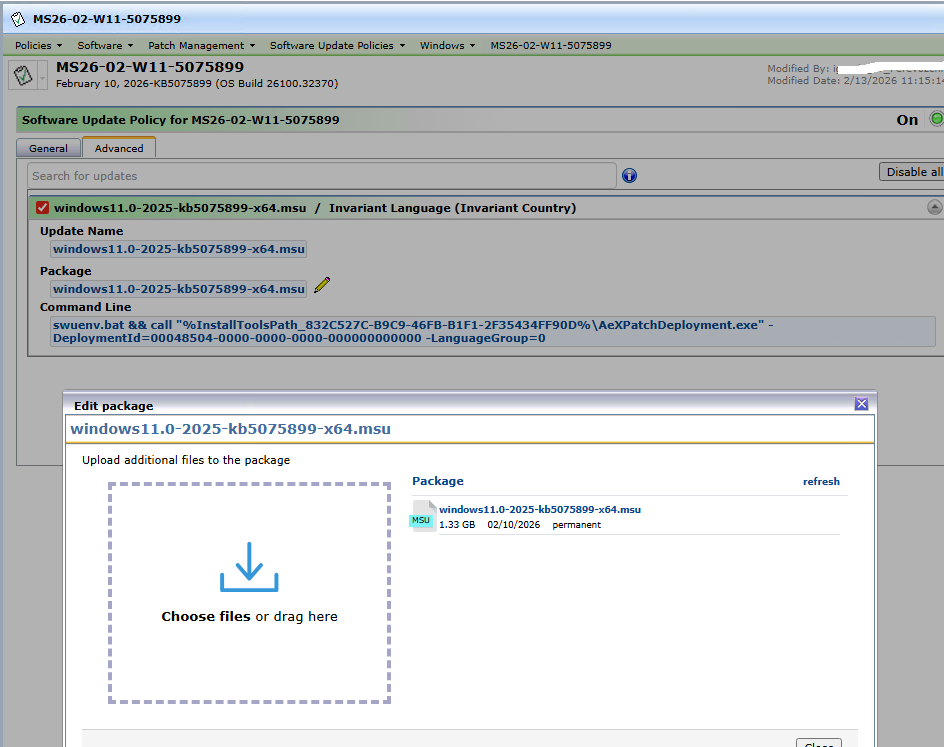Click the upload arrow icon in drop zone
The width and height of the screenshot is (944, 747).
pos(249,567)
